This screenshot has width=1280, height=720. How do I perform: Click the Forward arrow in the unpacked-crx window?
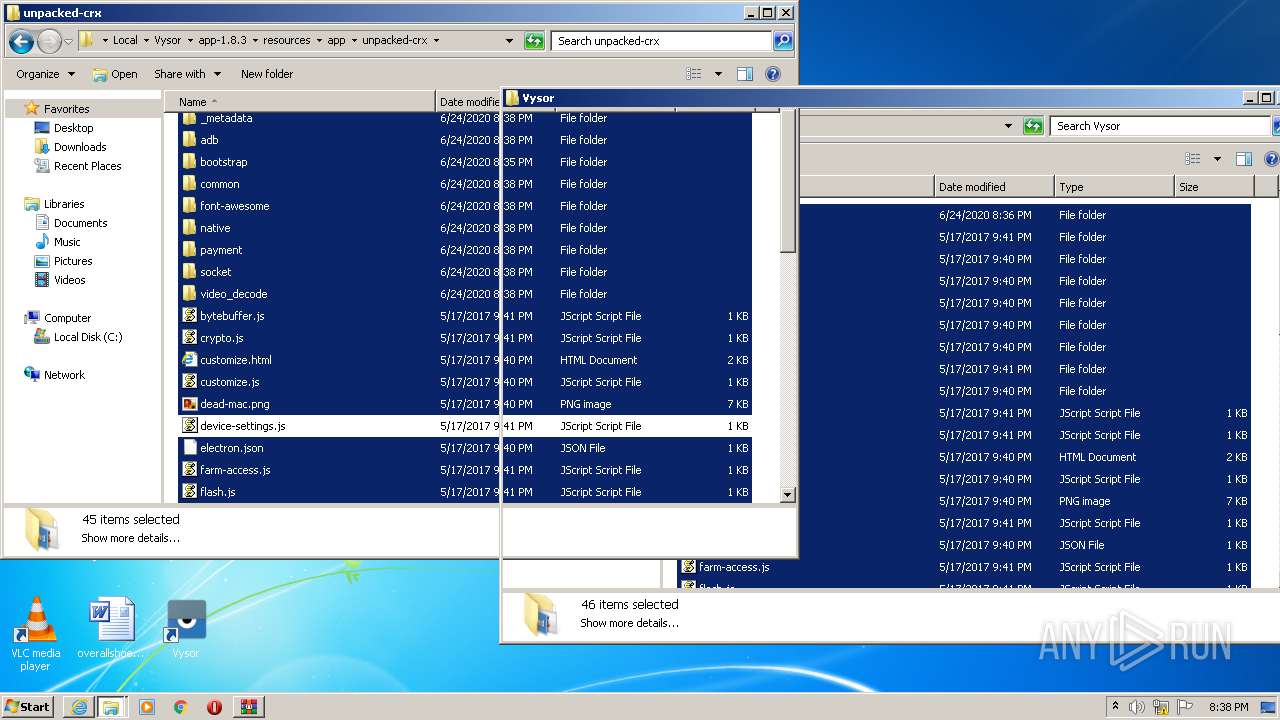pos(49,41)
